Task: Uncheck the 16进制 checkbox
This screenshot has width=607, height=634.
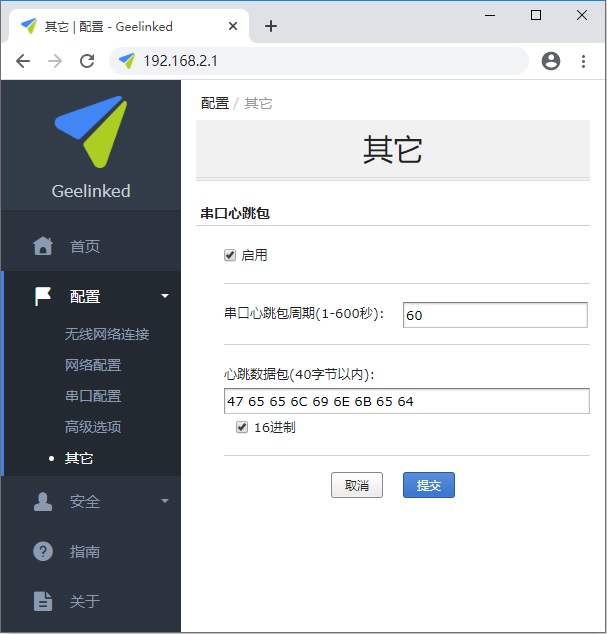Action: coord(242,427)
